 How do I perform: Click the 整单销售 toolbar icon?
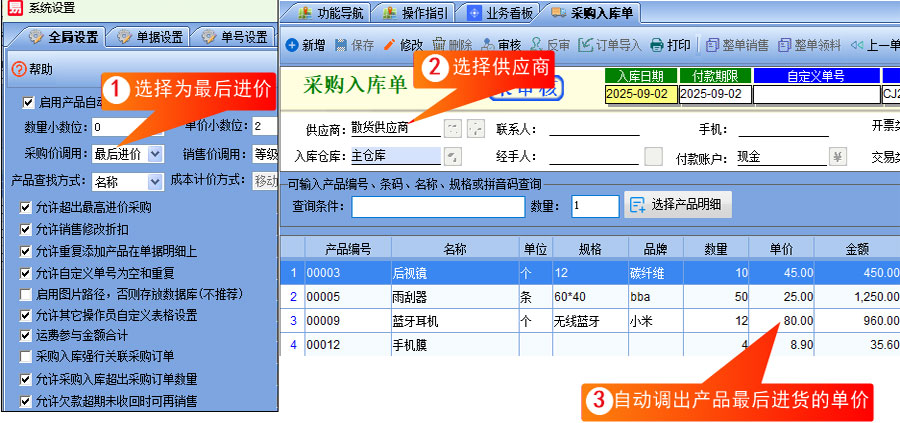[712, 45]
